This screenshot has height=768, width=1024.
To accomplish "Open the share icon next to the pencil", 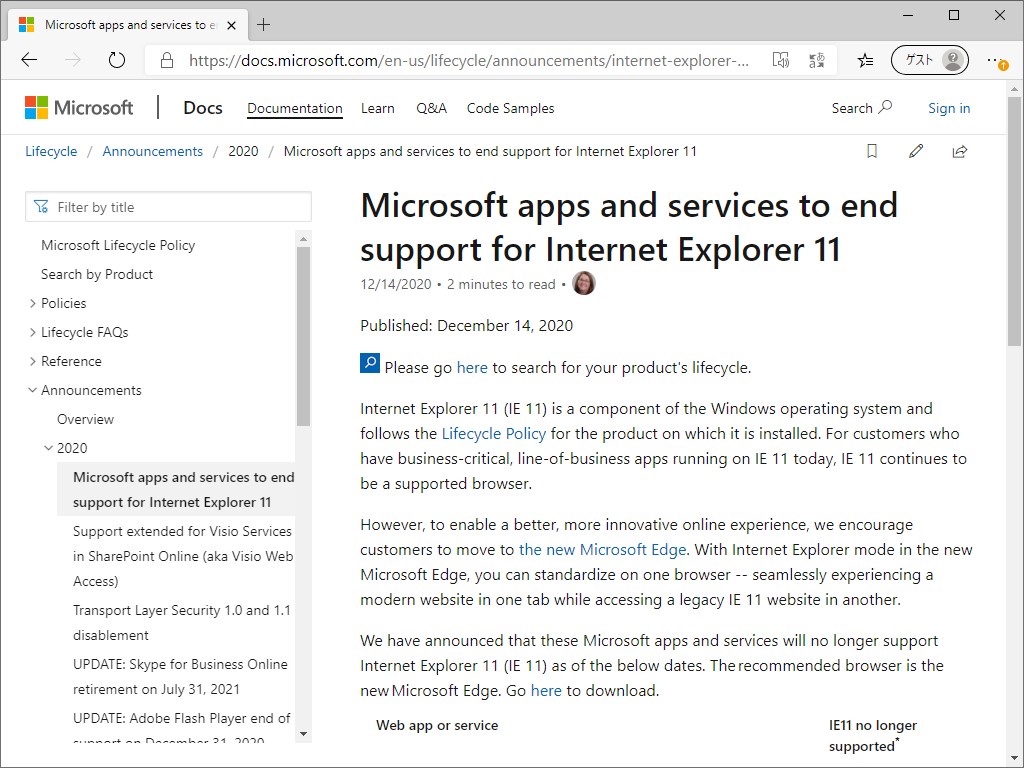I will (959, 151).
